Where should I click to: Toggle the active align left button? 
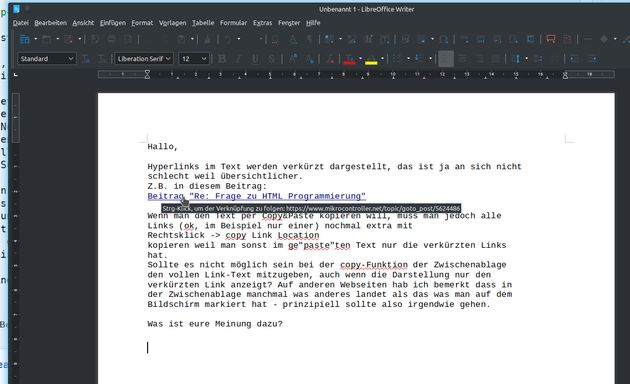(x=446, y=59)
